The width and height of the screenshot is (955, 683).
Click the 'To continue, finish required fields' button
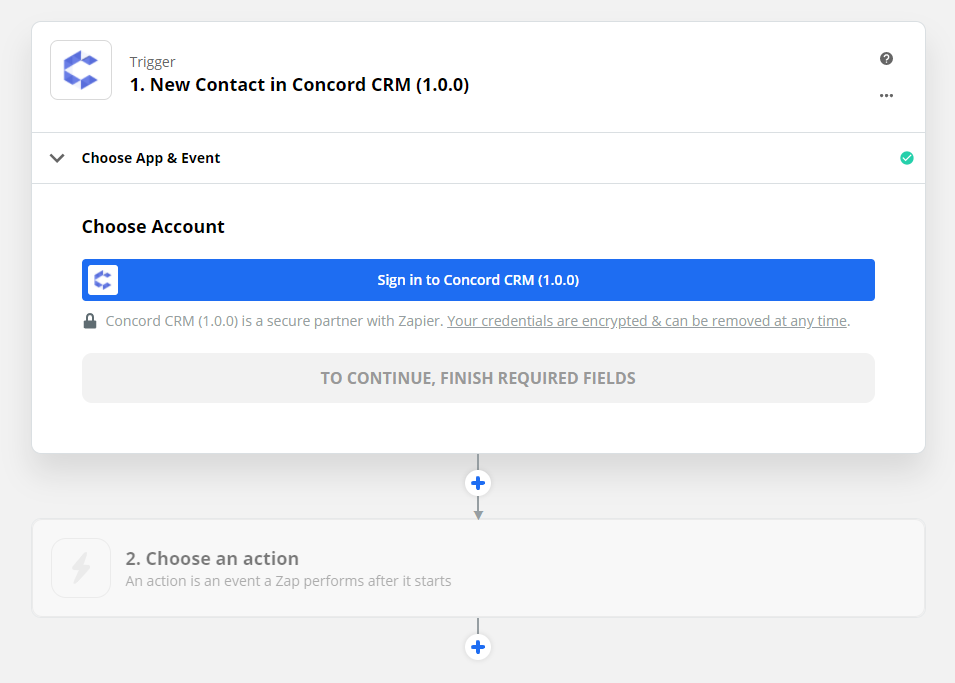[x=478, y=378]
